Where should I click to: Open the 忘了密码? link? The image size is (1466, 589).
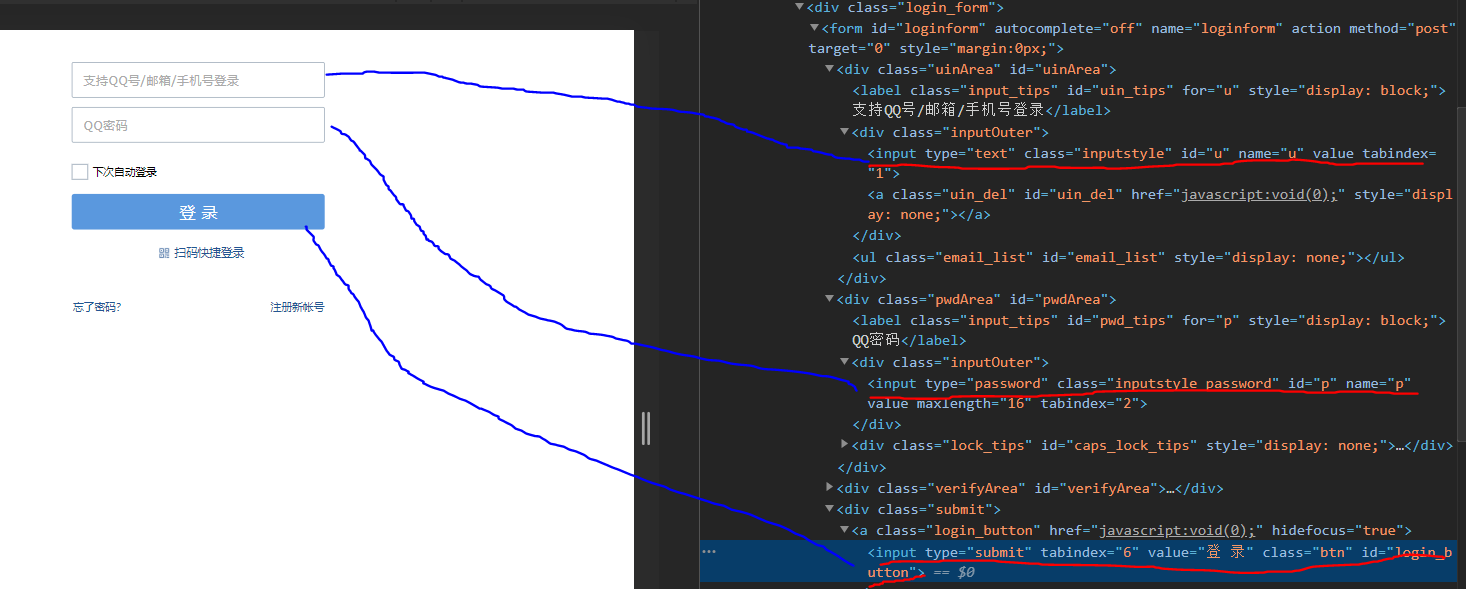click(x=97, y=307)
